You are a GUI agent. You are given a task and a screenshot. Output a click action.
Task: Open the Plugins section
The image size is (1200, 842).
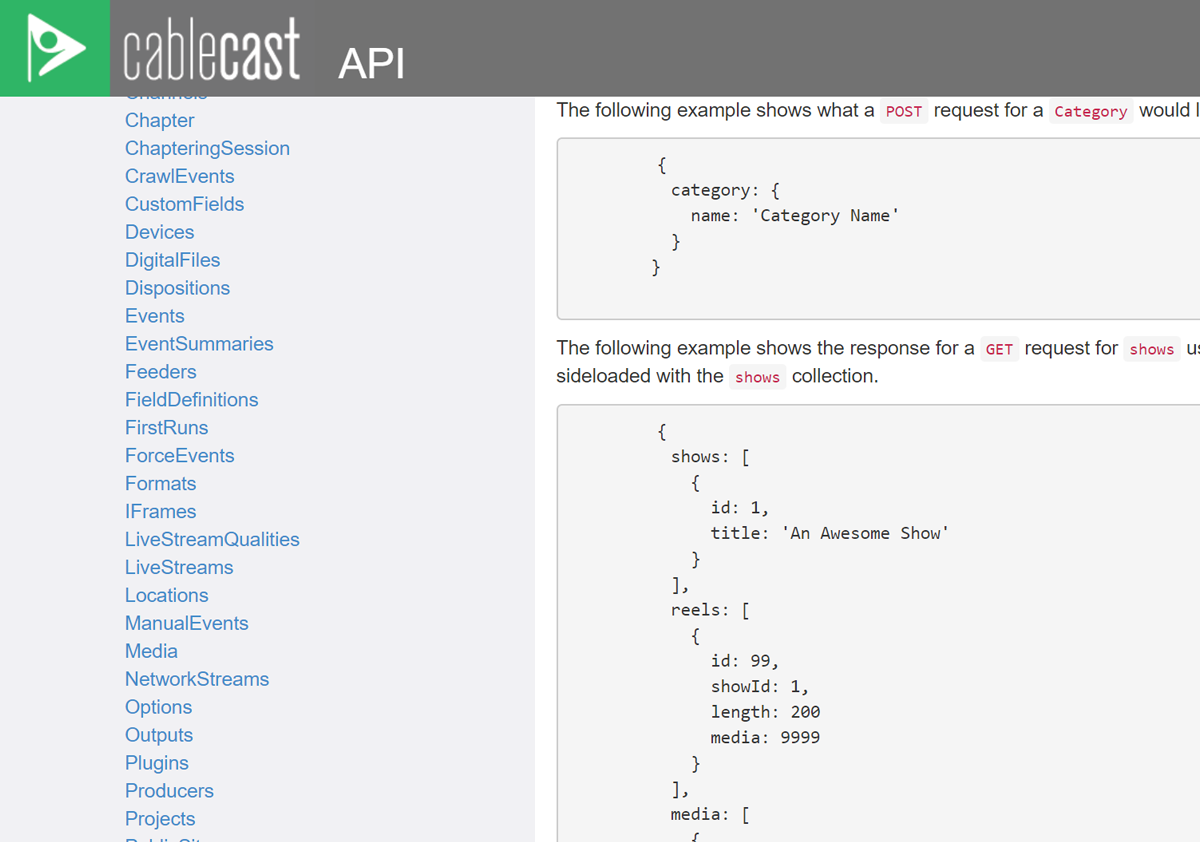coord(156,763)
